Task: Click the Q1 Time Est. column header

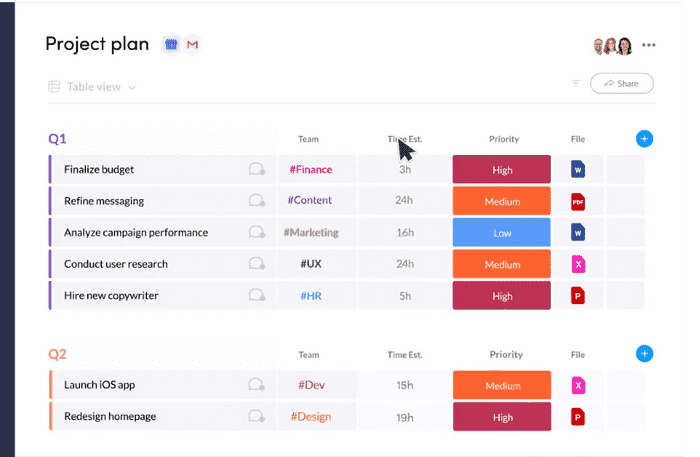Action: pos(405,139)
